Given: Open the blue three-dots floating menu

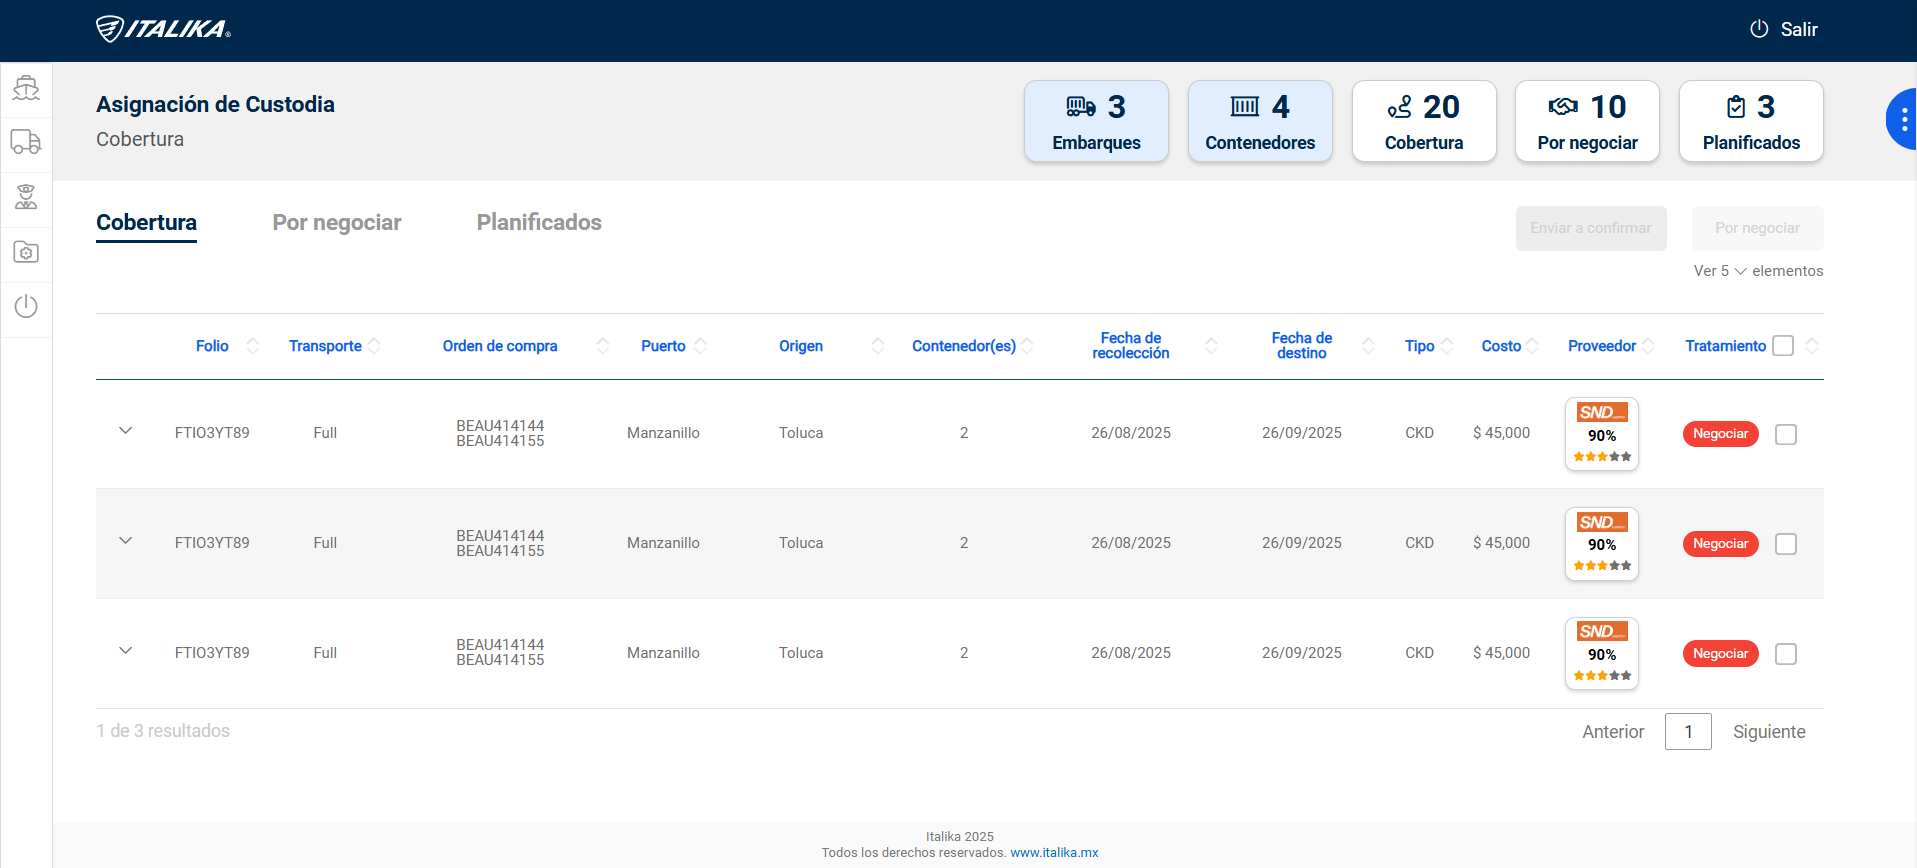Looking at the screenshot, I should (x=1903, y=119).
